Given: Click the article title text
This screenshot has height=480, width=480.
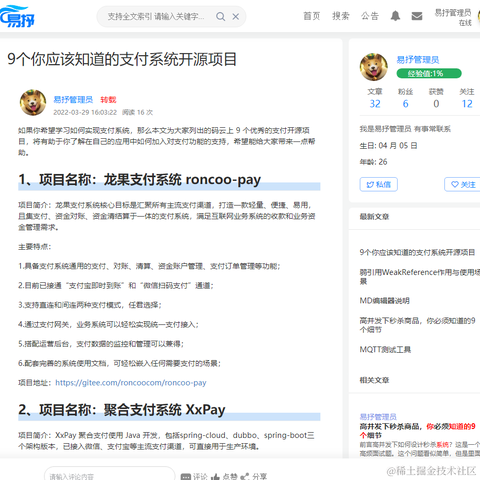Looking at the screenshot, I should 122,59.
